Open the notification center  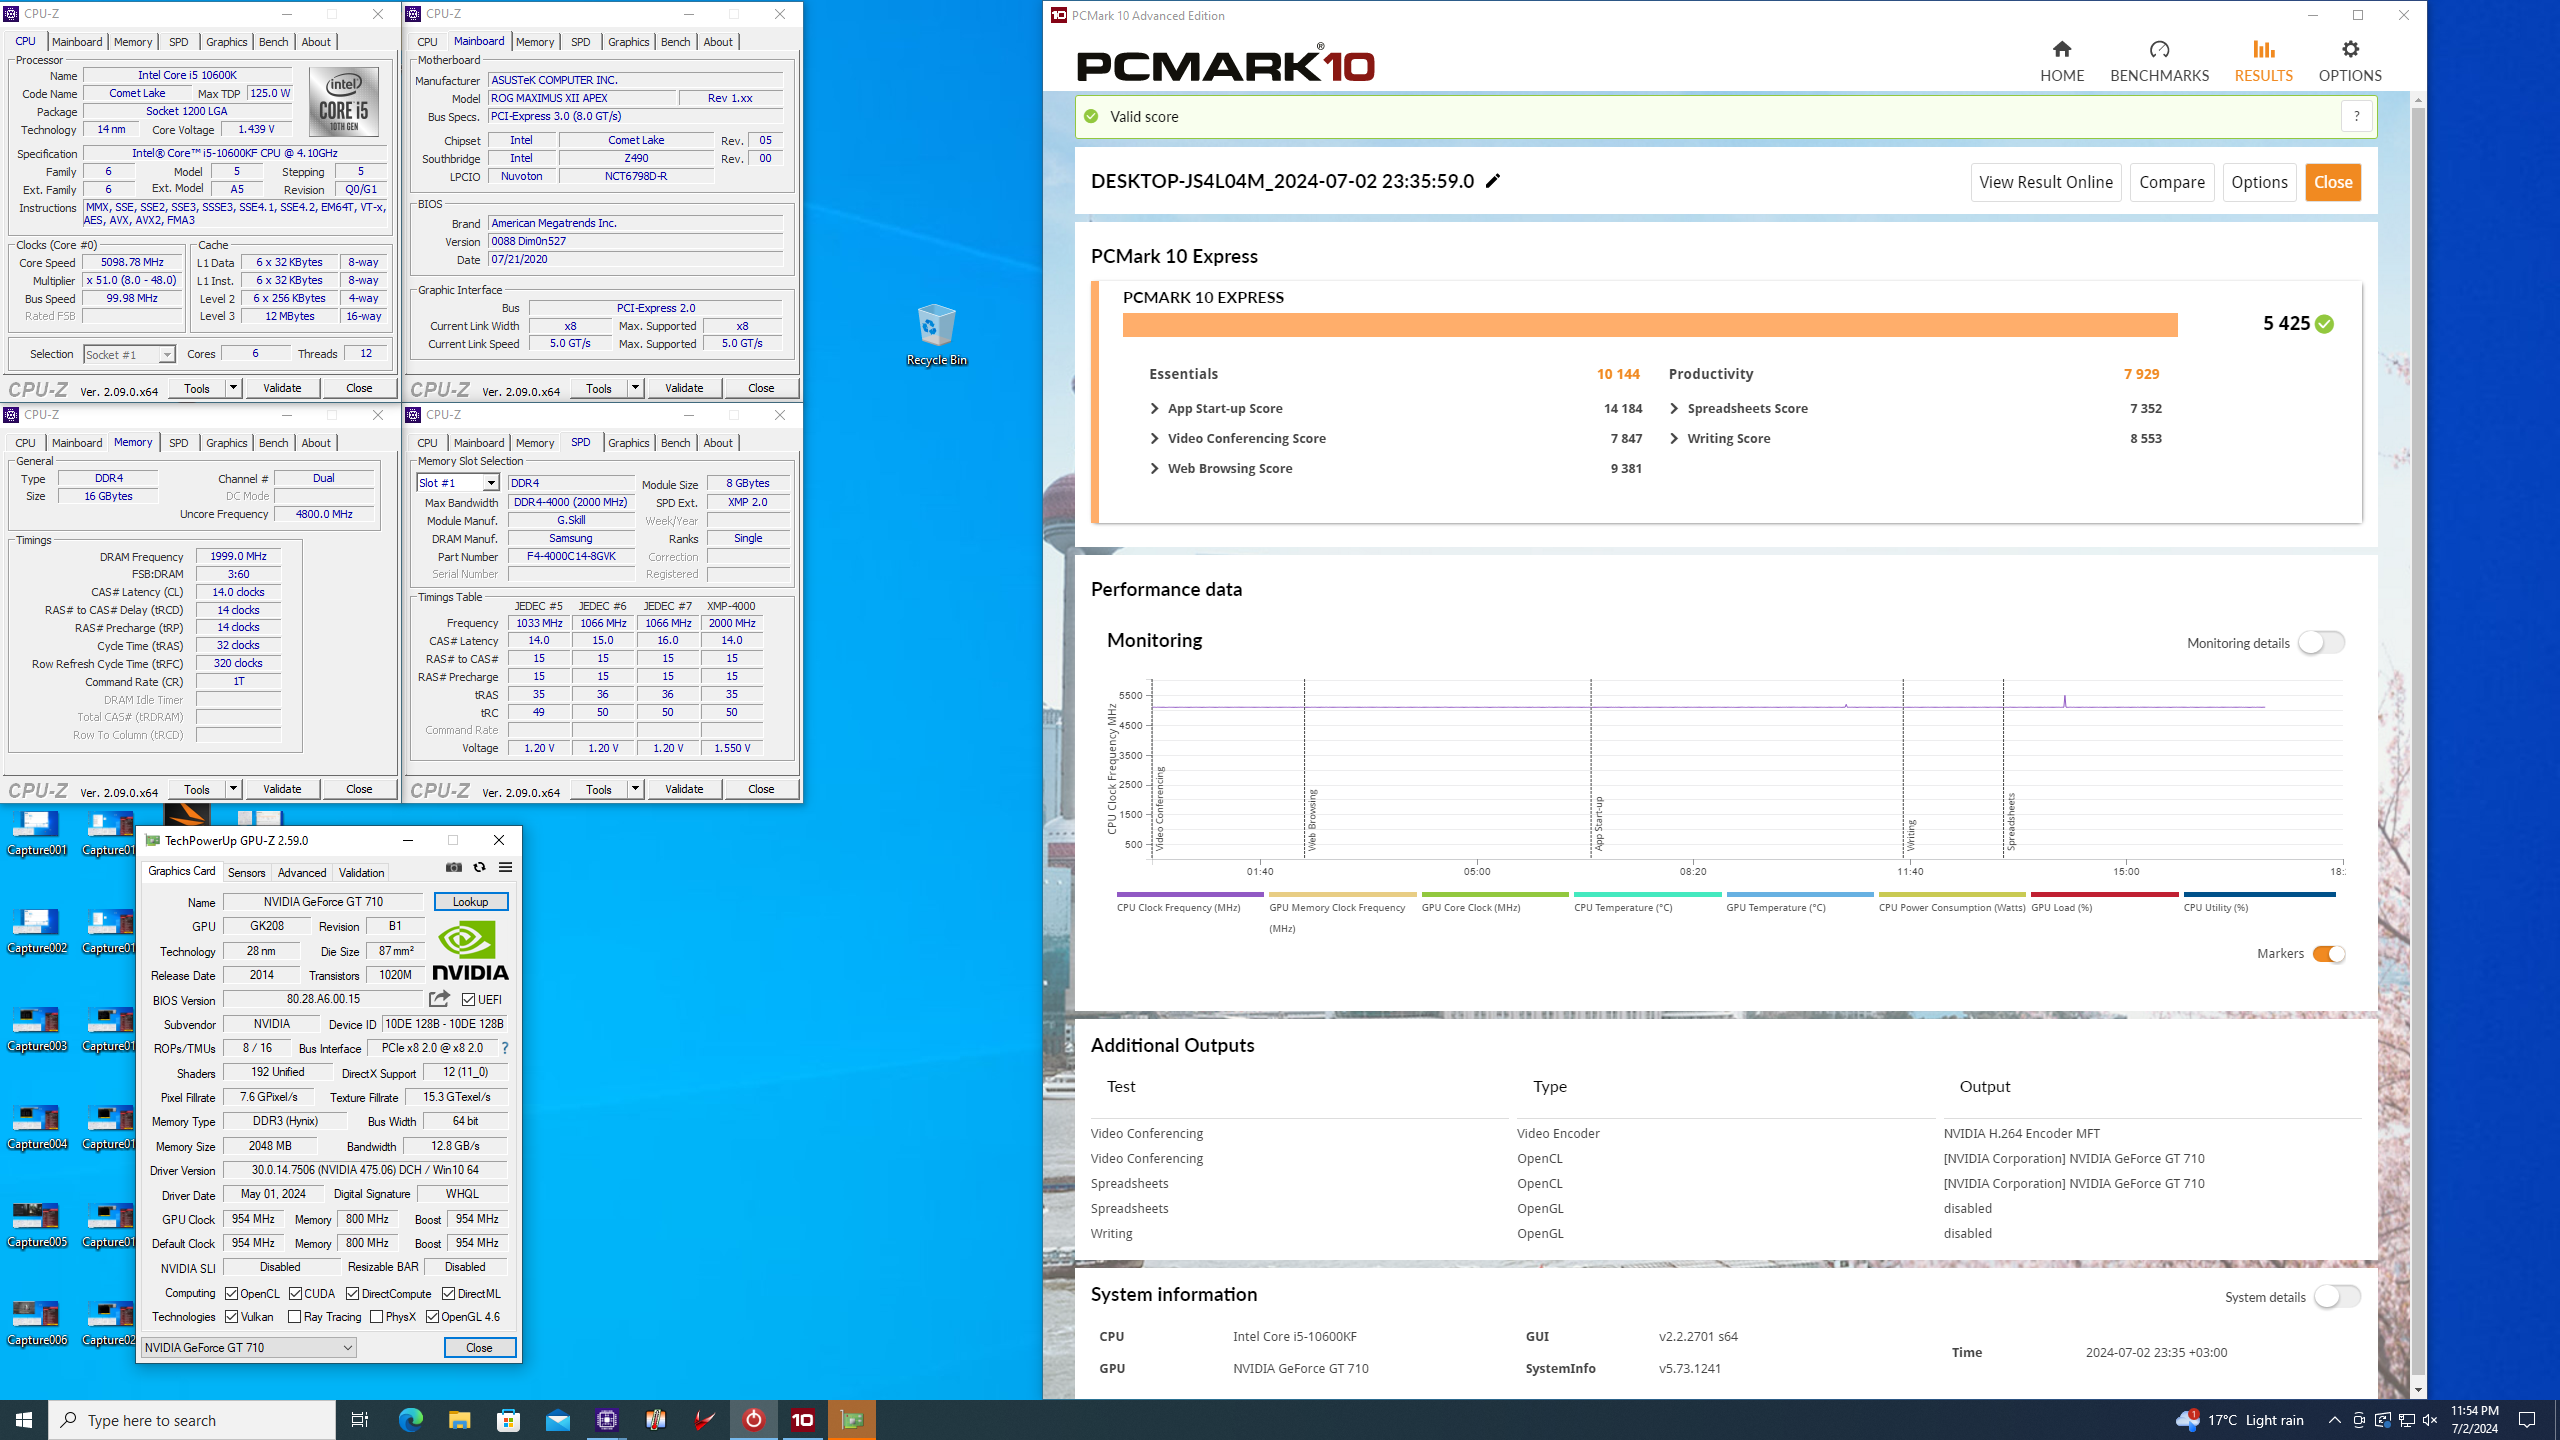2527,1419
